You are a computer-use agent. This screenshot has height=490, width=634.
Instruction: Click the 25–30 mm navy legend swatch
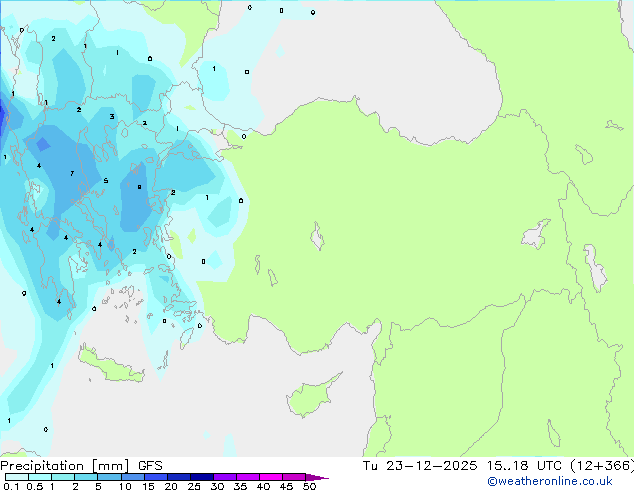[x=202, y=477]
